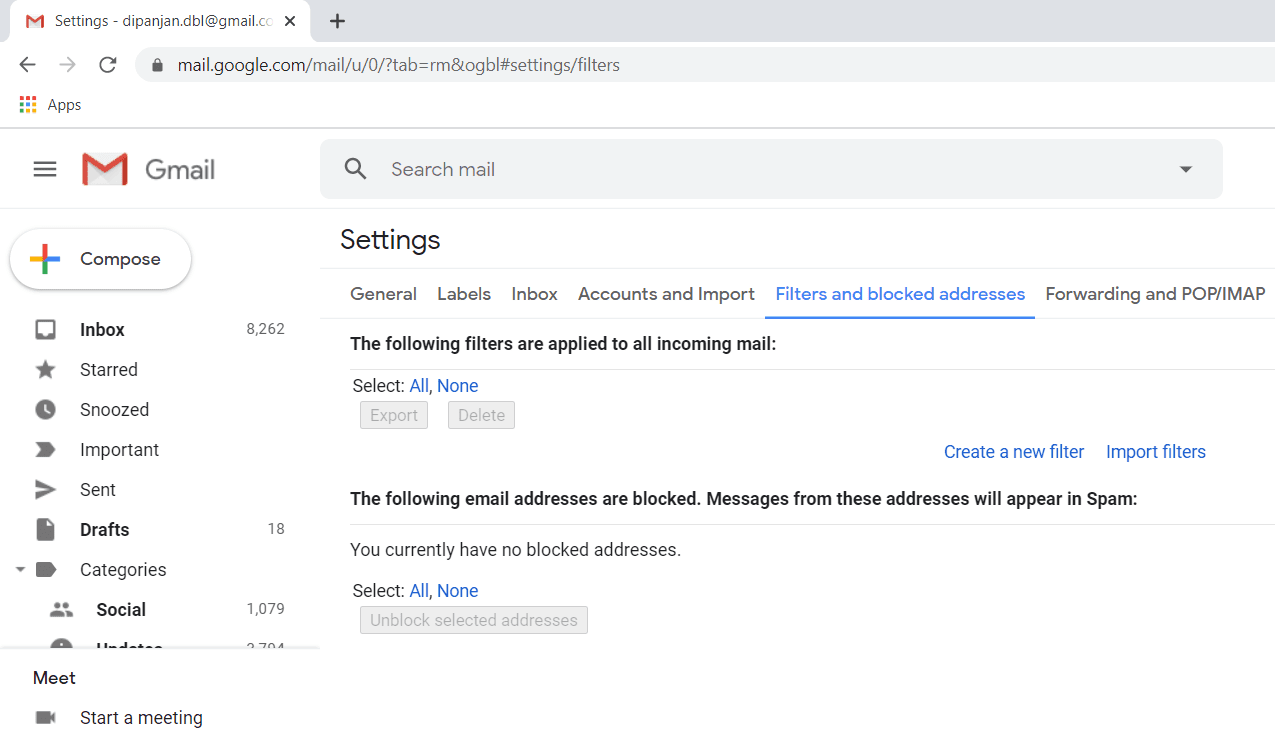This screenshot has width=1275, height=740.
Task: Select All filters link
Action: [x=418, y=386]
